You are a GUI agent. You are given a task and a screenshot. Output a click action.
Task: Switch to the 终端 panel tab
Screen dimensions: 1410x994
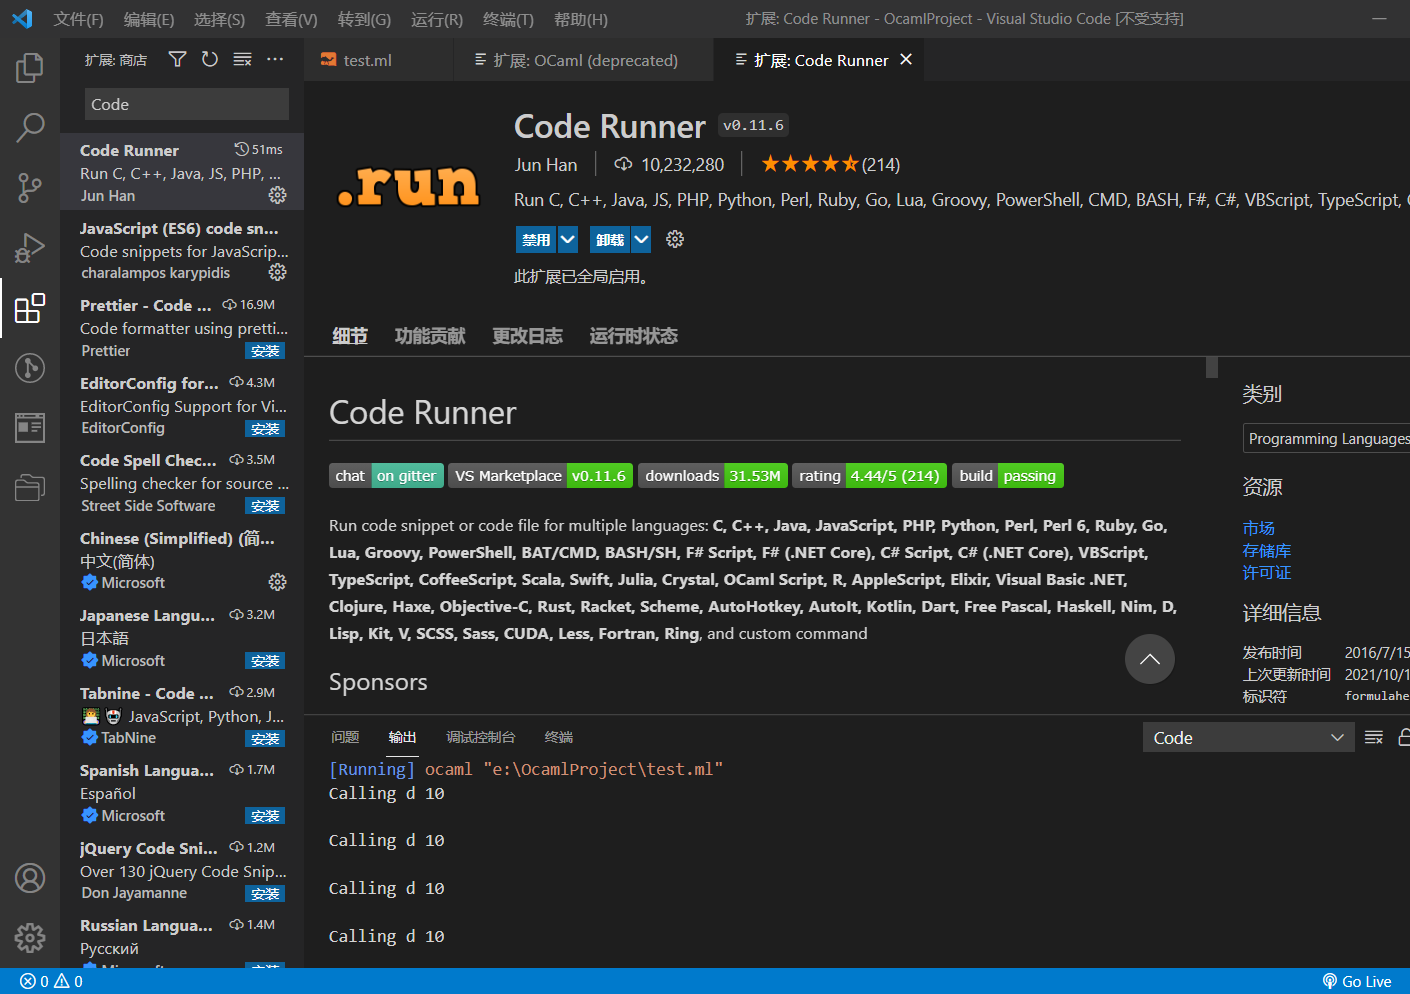(x=557, y=737)
